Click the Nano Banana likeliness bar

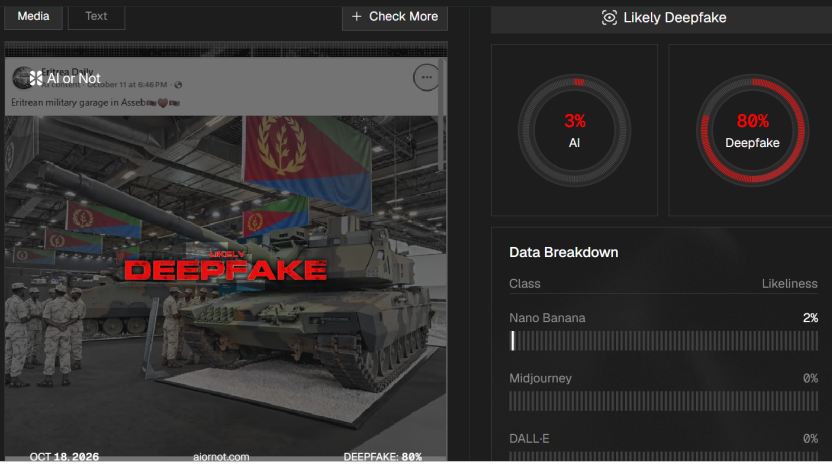tap(663, 341)
